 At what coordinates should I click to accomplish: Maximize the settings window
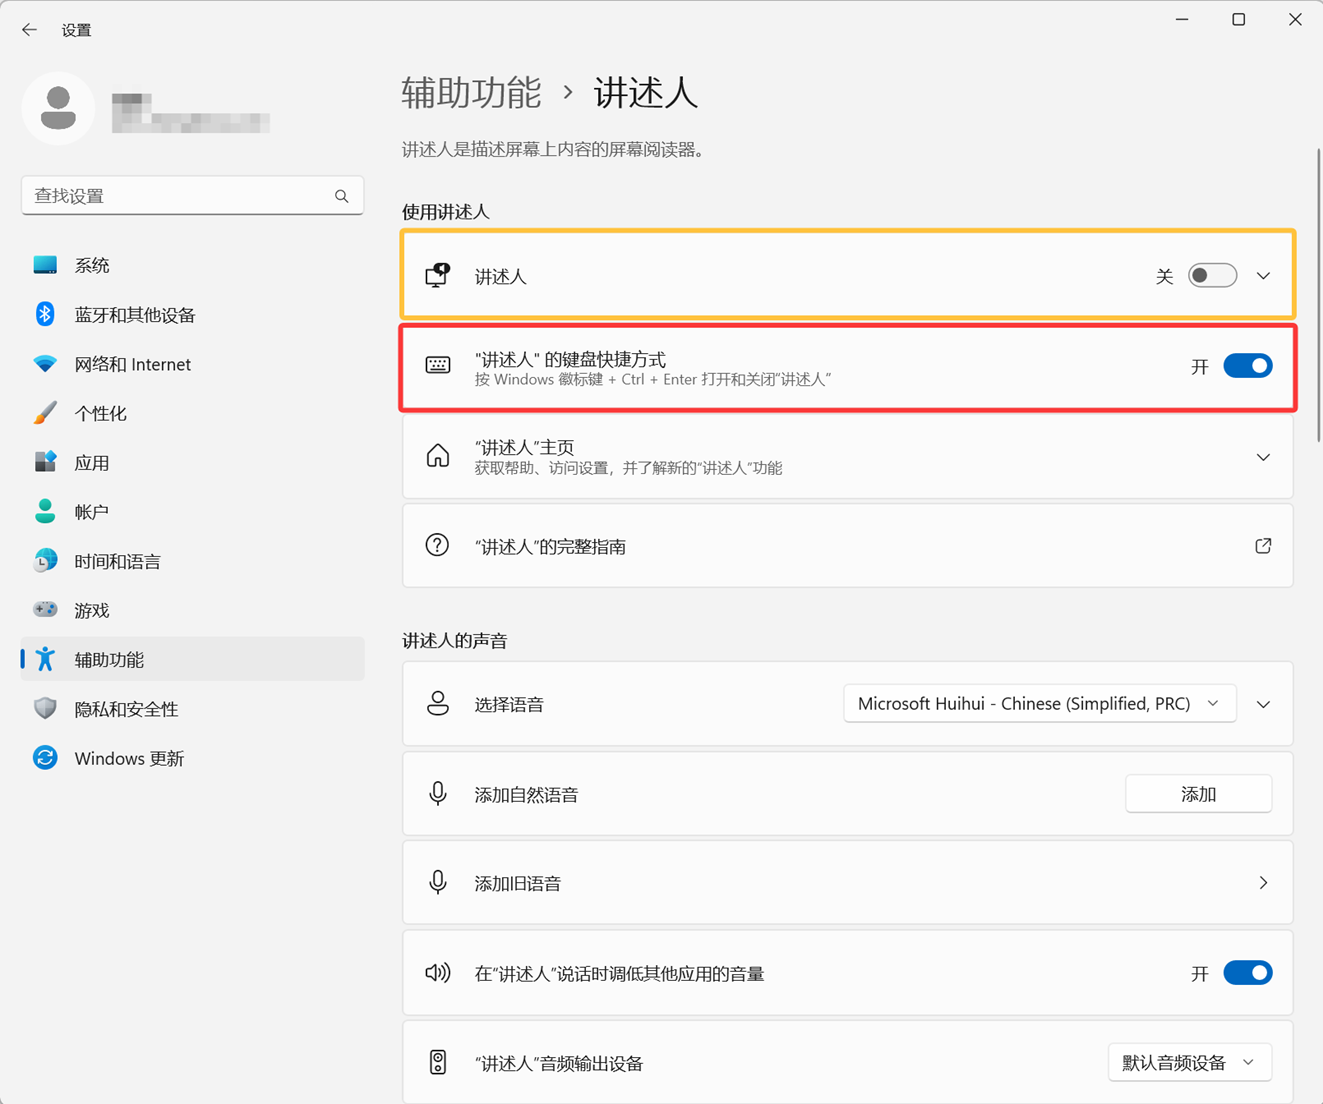1238,20
